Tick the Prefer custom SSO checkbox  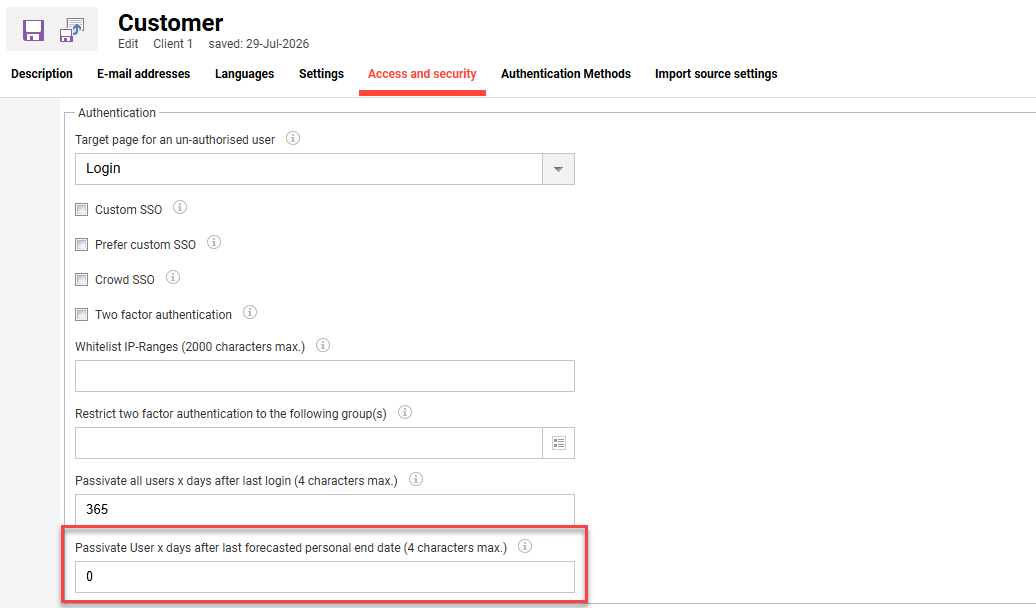tap(81, 245)
